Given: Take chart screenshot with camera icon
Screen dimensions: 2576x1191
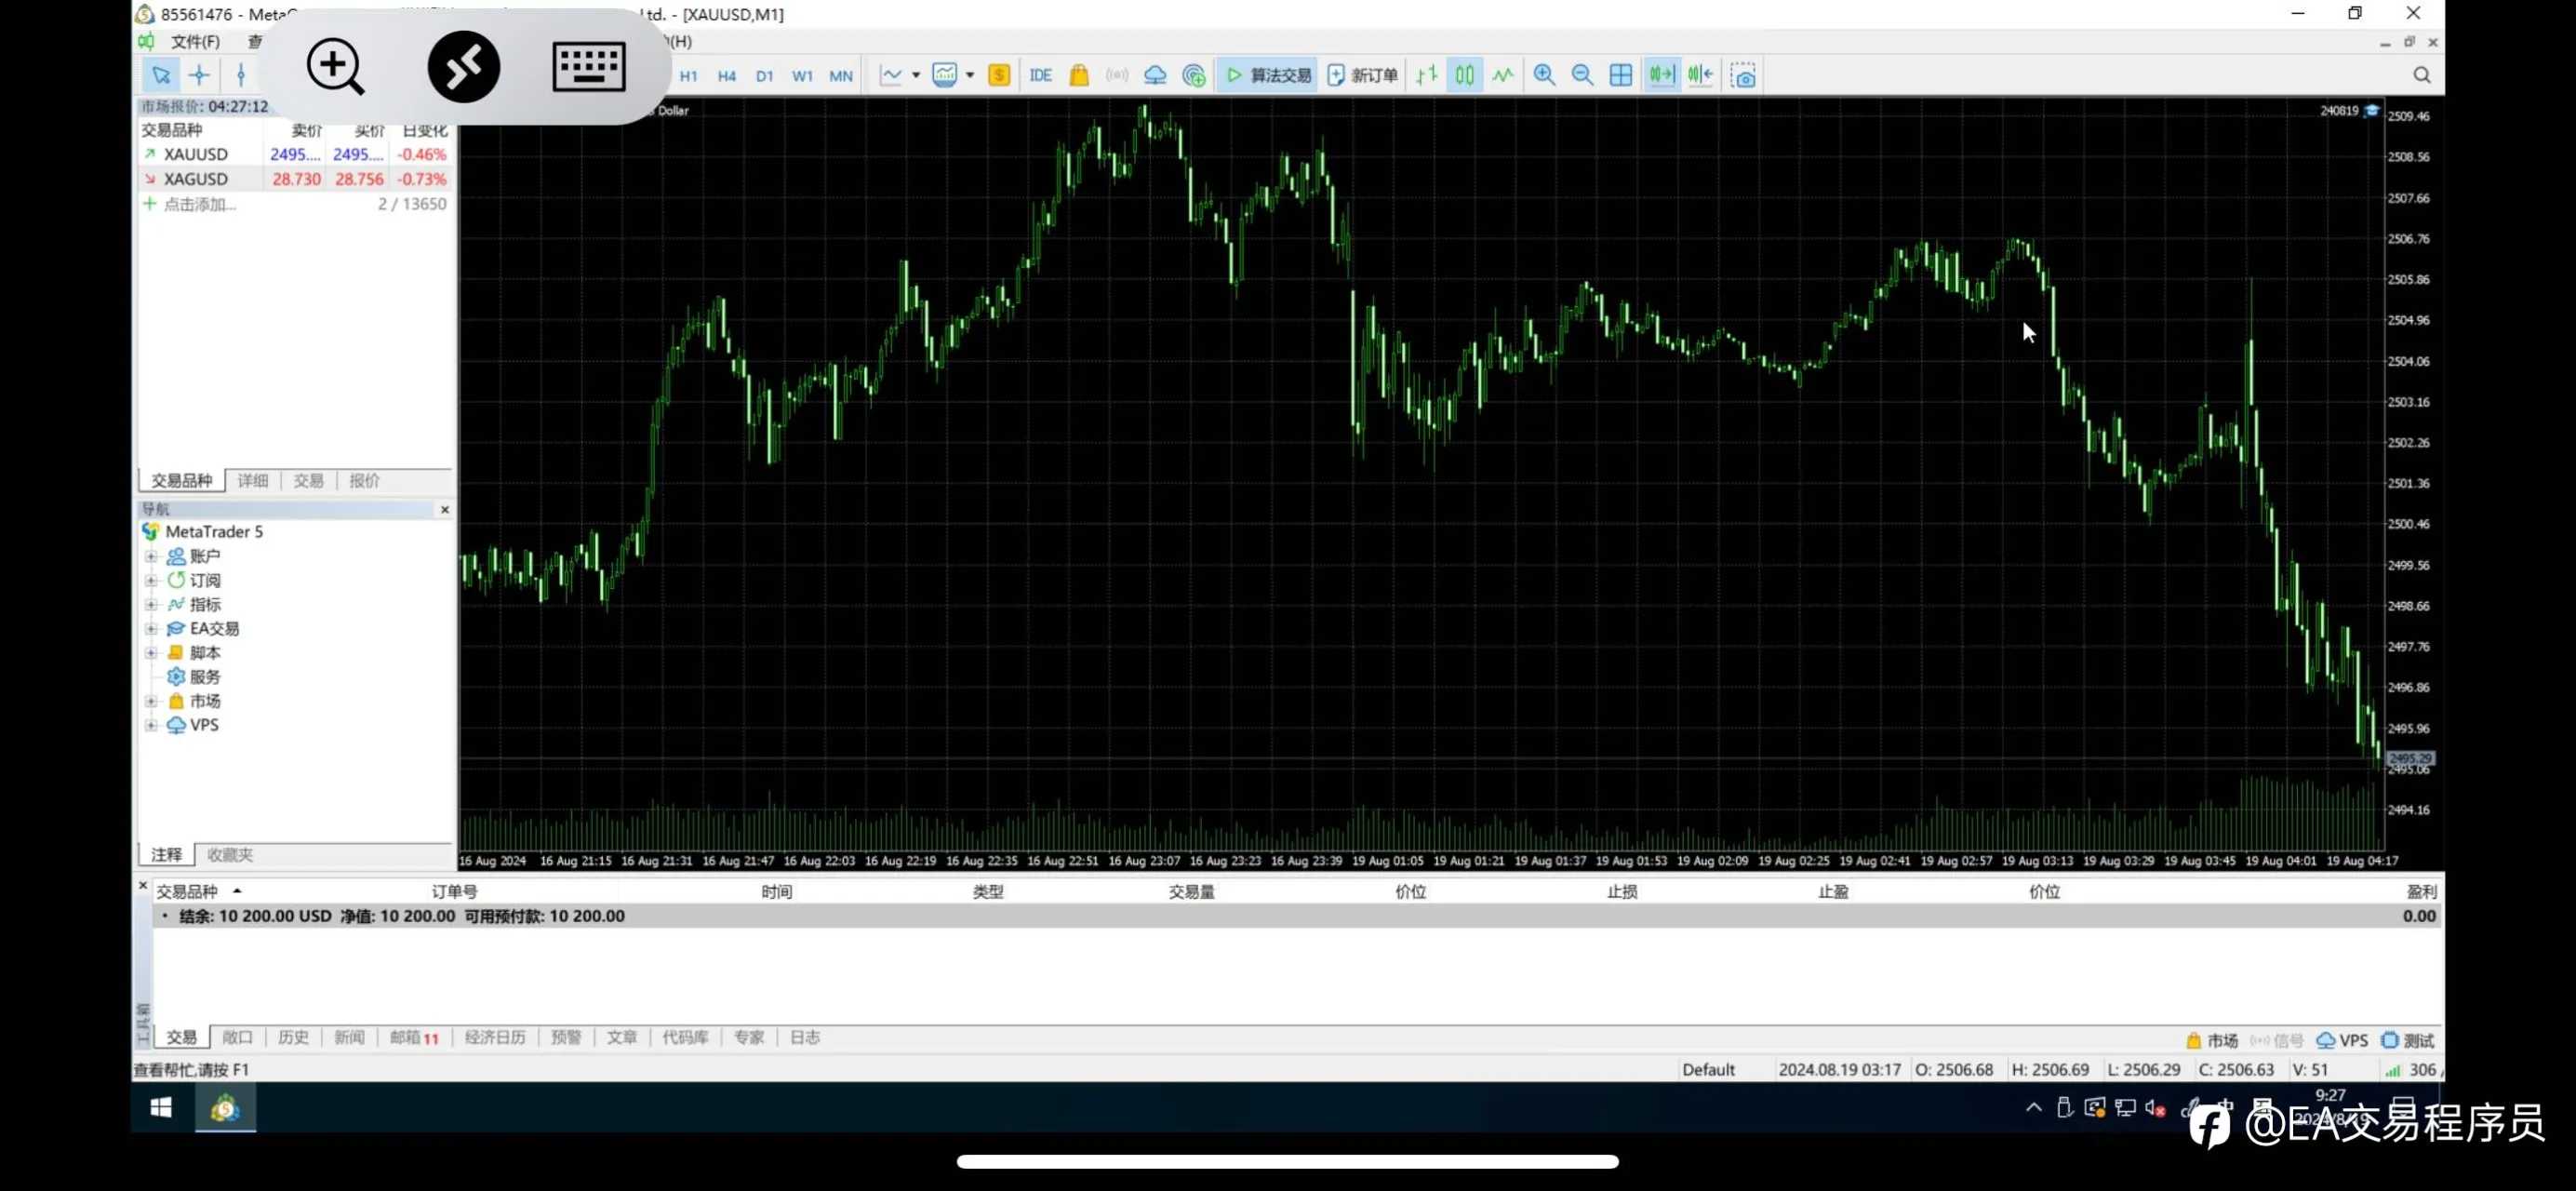Looking at the screenshot, I should pos(1743,75).
